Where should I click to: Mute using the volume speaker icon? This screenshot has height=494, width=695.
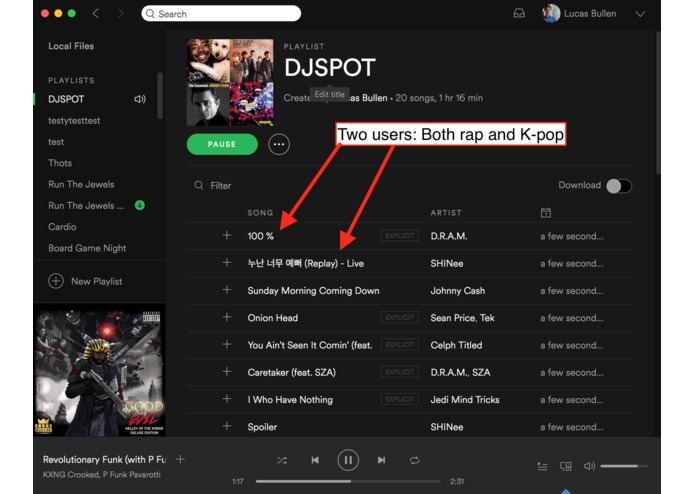pos(589,466)
